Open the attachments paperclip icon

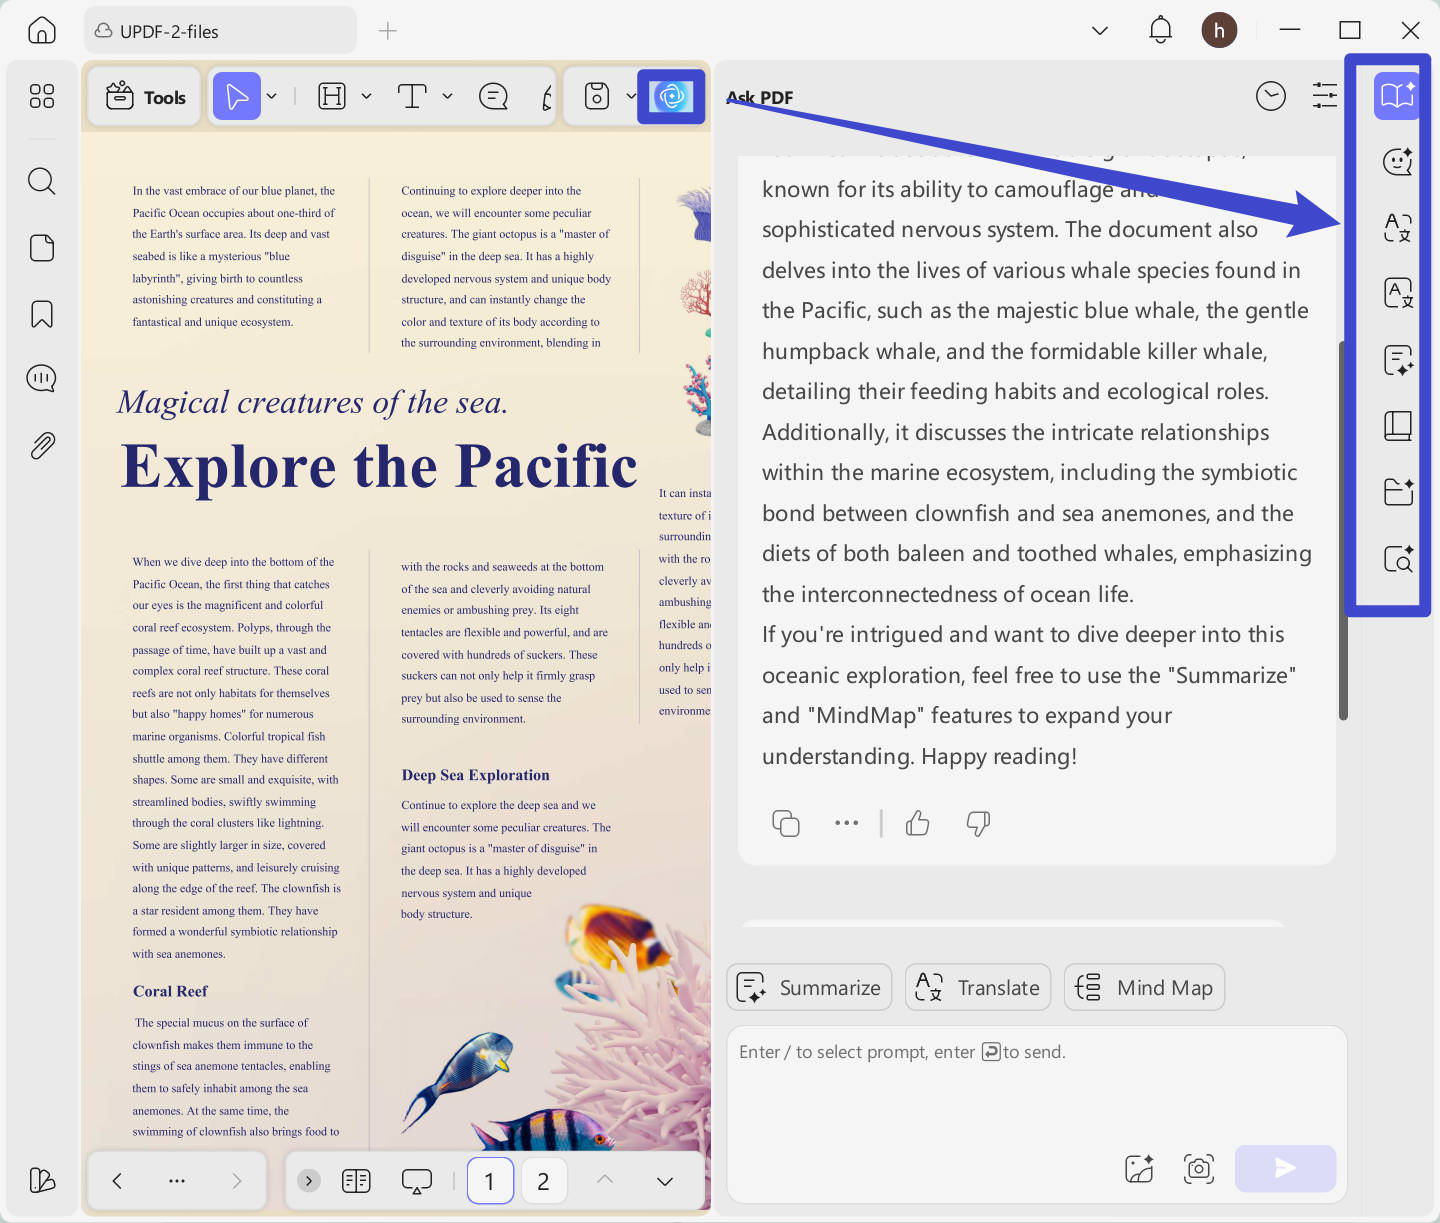(42, 445)
